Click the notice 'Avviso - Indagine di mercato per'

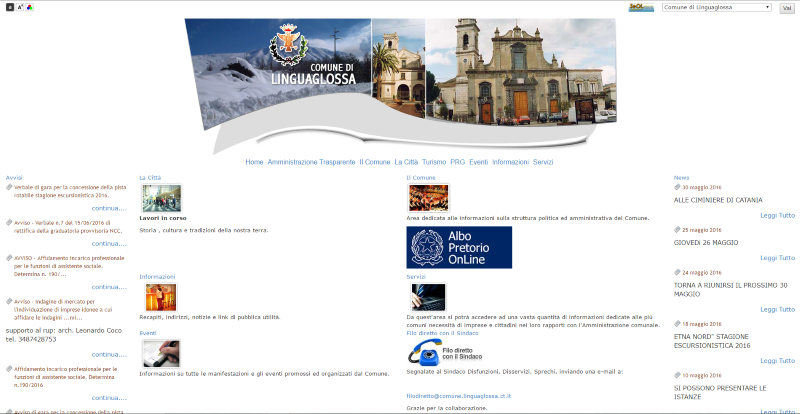[x=63, y=309]
